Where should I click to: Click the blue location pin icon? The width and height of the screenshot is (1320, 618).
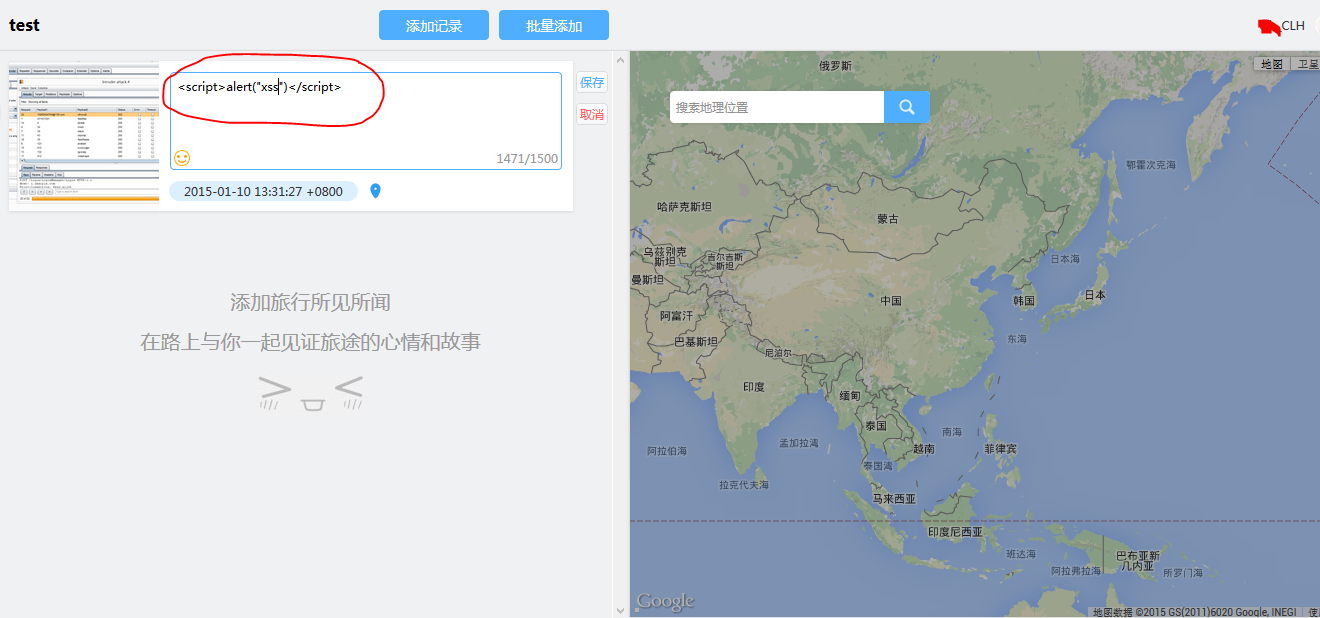375,191
